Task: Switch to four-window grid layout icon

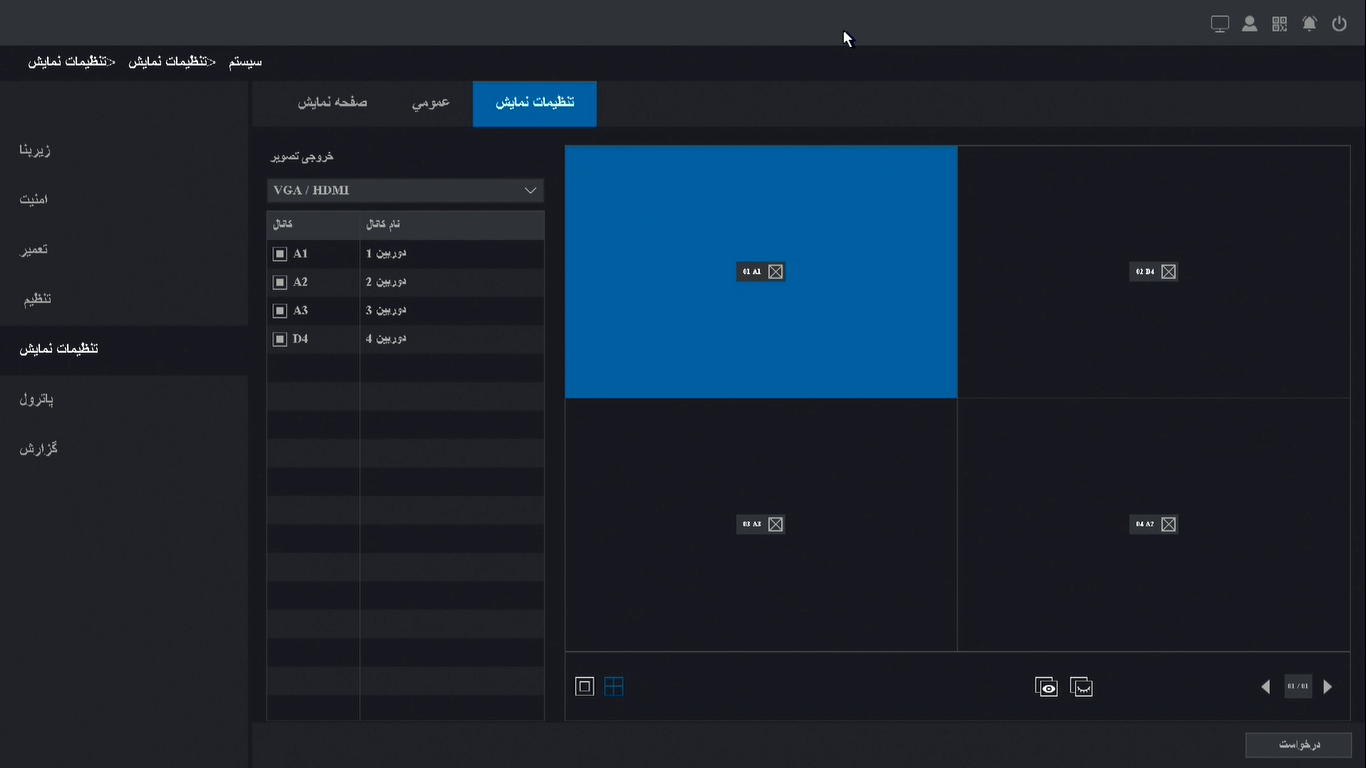Action: pos(614,686)
